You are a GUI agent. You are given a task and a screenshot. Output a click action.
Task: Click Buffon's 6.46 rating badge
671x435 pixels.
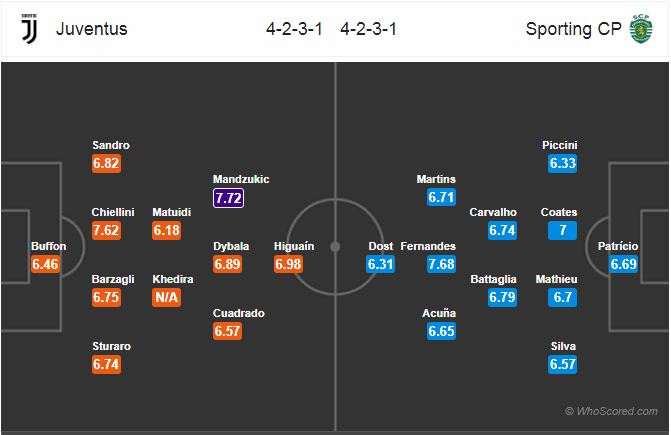click(x=45, y=264)
